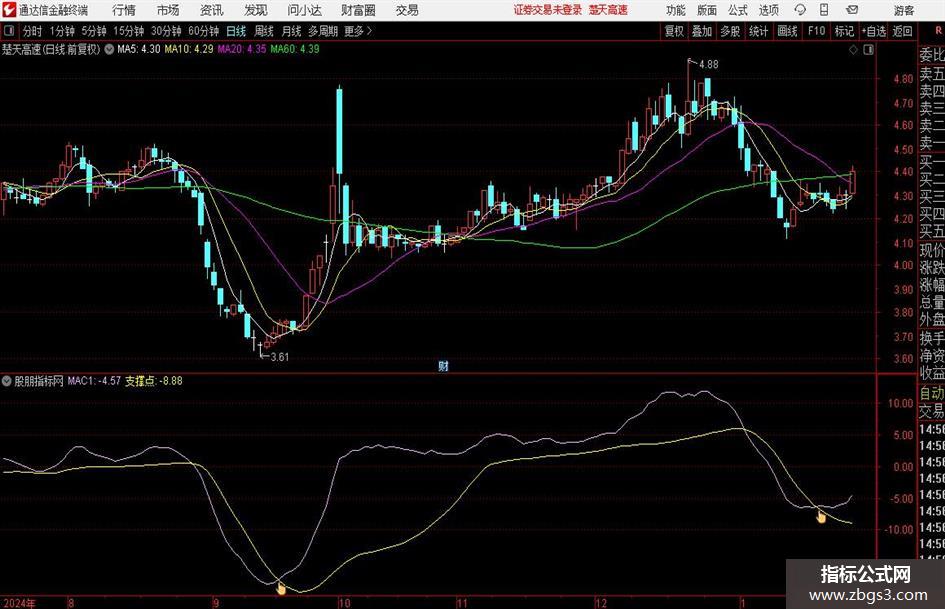Screen dimensions: 945x609
Task: Click the 游客 guest account label
Action: [903, 10]
